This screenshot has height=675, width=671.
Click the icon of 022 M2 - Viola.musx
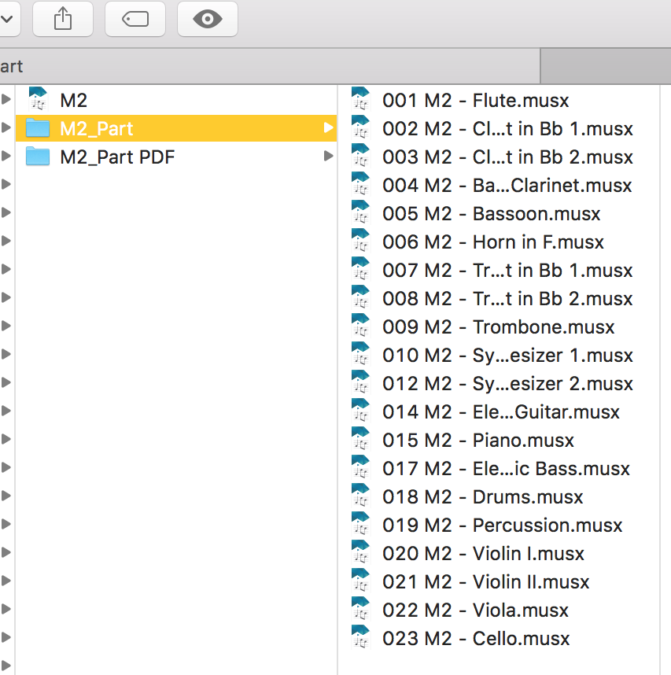click(361, 609)
